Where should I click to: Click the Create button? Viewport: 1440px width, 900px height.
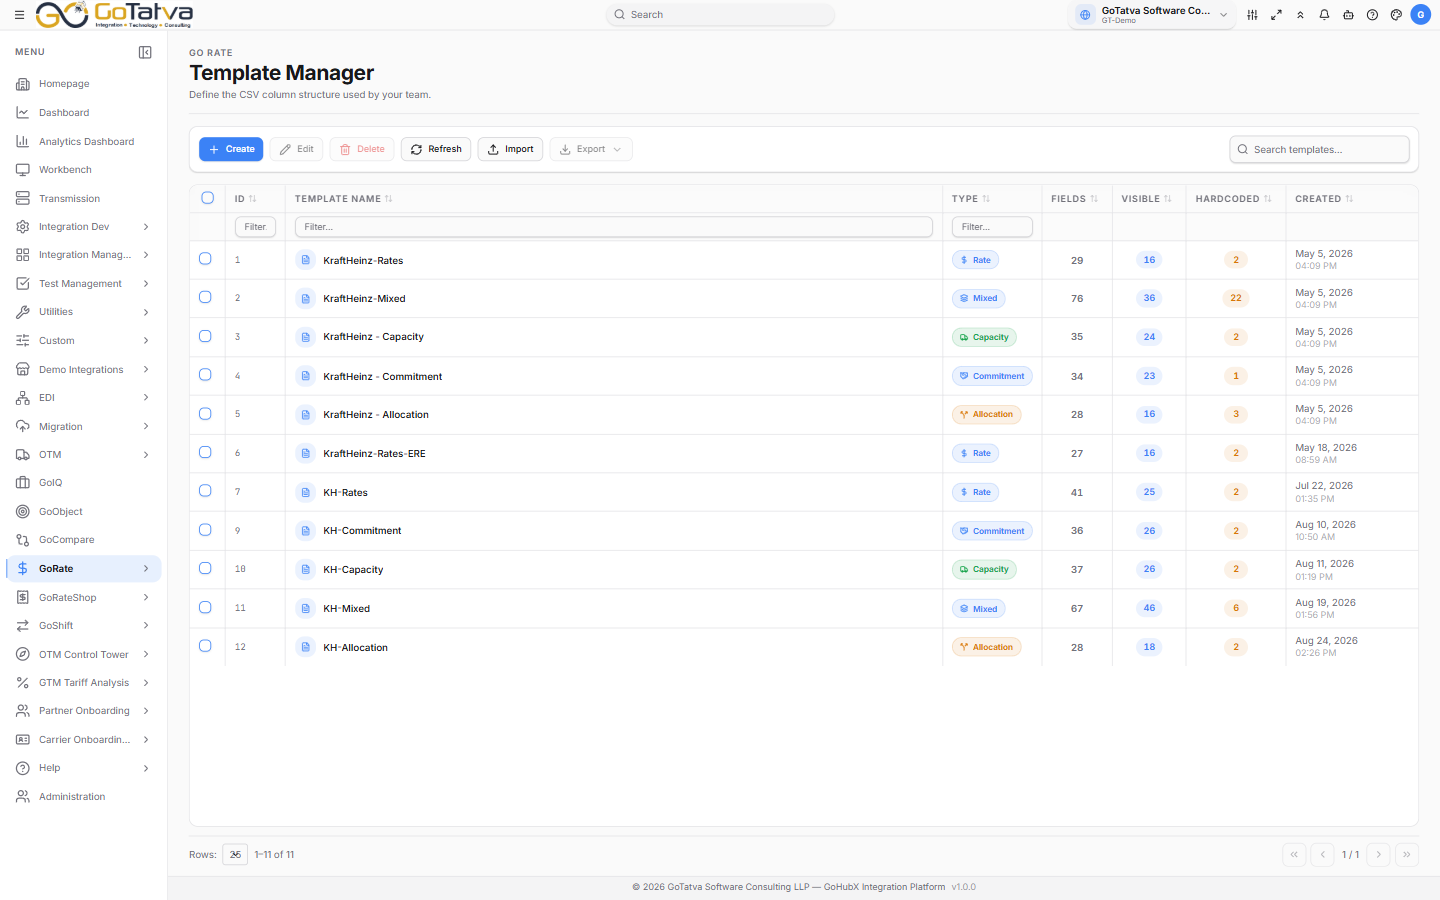point(231,149)
